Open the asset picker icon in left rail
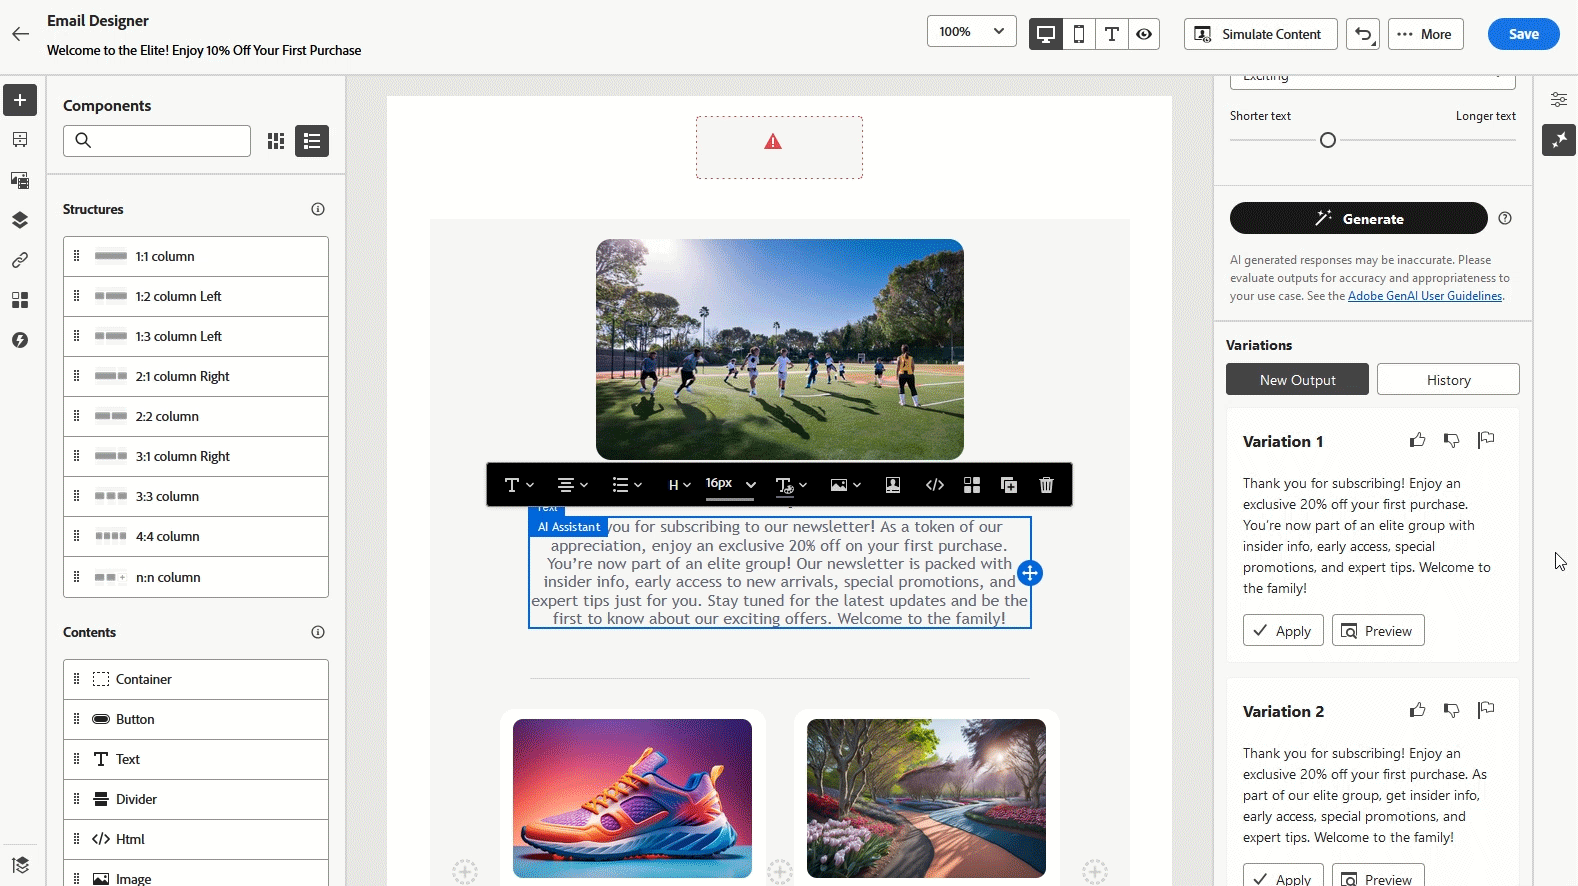Viewport: 1578px width, 886px height. click(20, 180)
